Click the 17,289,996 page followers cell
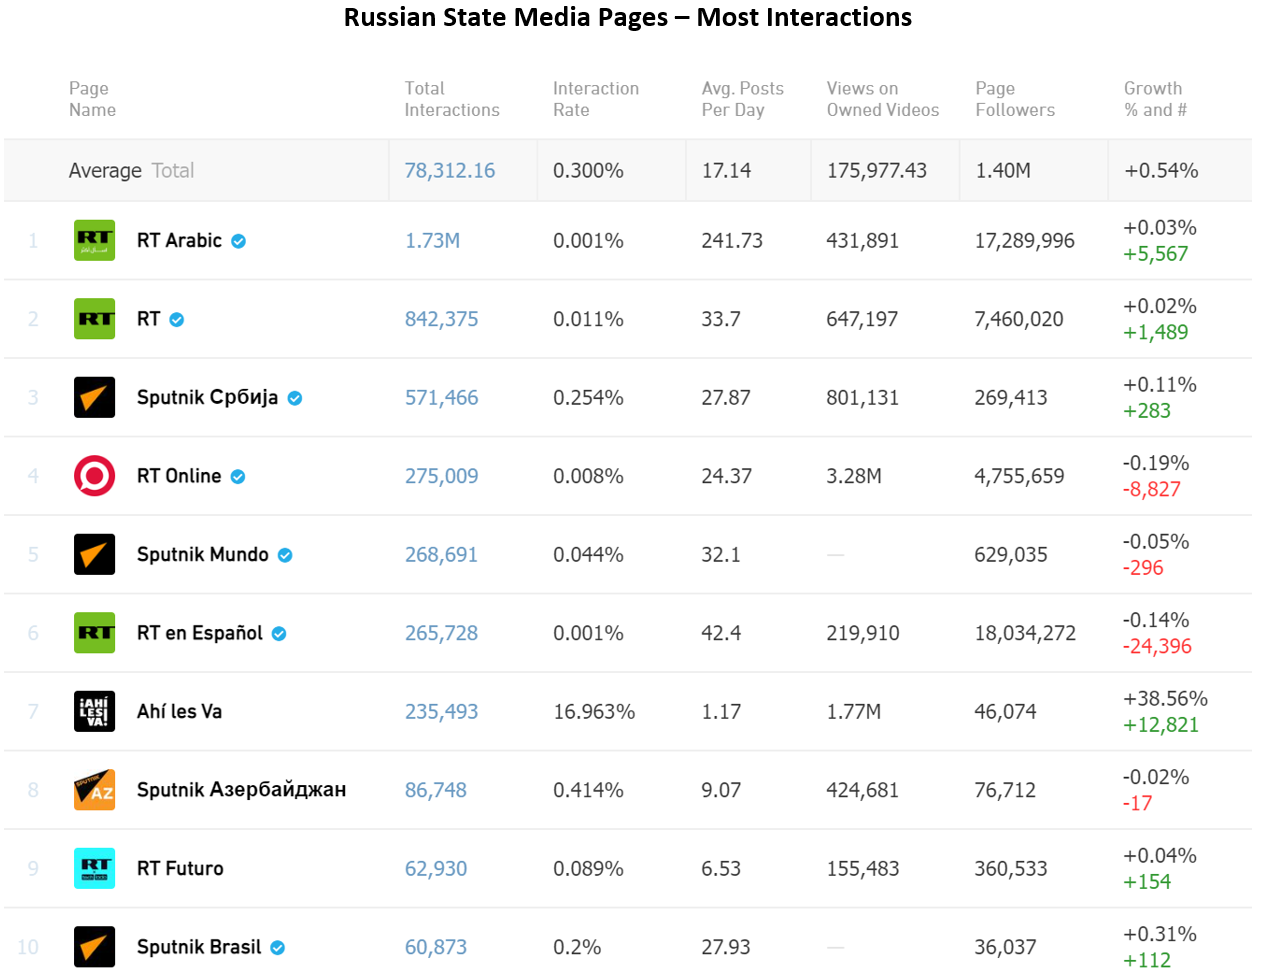 click(x=1024, y=241)
